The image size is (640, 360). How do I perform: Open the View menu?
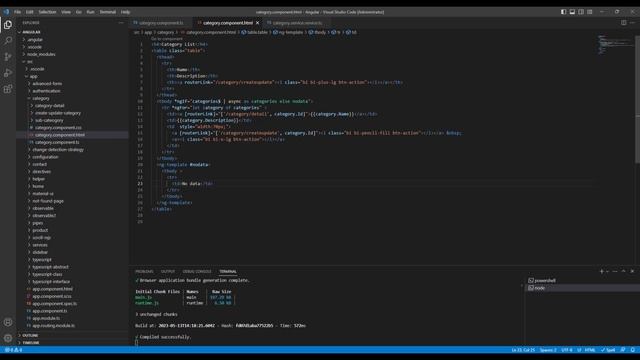[x=66, y=12]
